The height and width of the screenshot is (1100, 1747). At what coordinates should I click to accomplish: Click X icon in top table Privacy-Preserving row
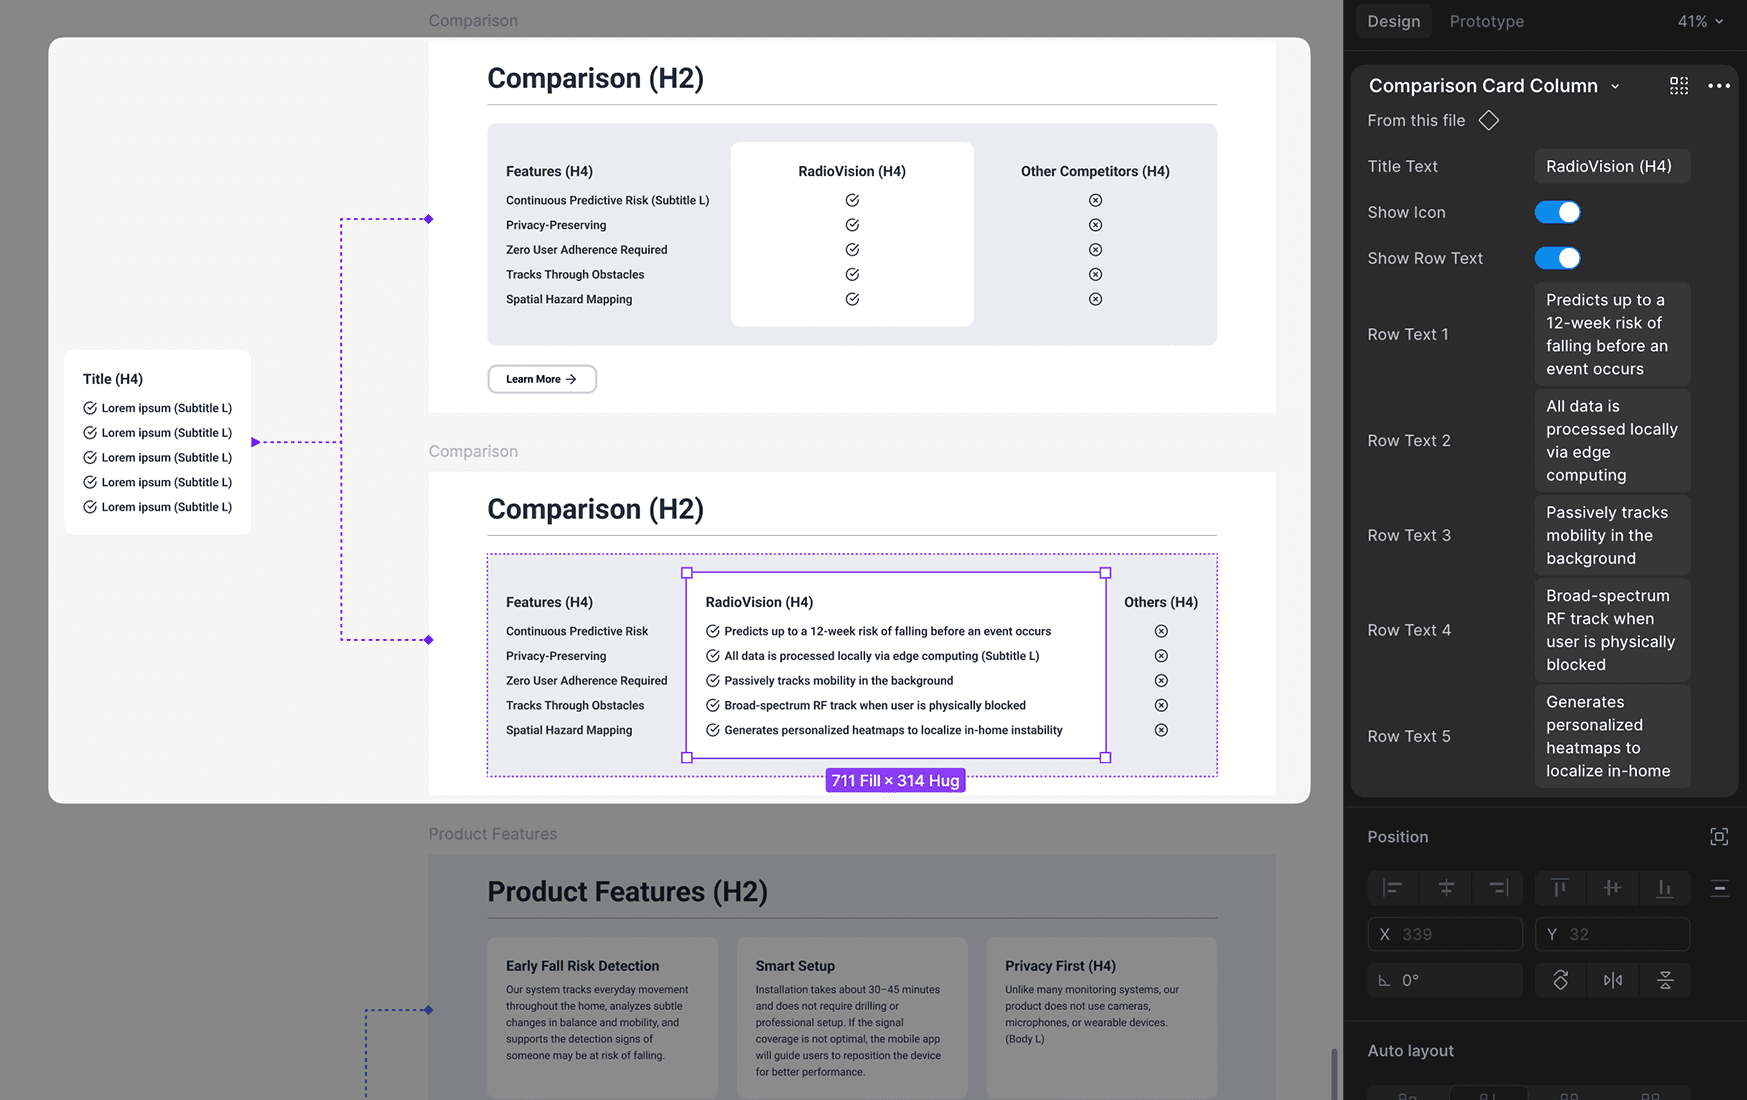pos(1095,225)
